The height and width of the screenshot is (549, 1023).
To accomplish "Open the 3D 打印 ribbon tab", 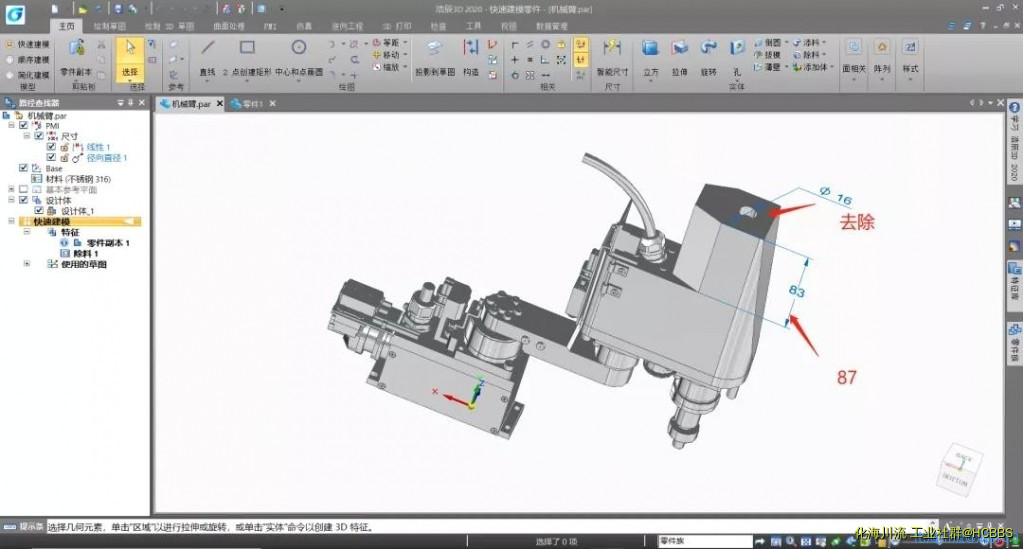I will [397, 26].
